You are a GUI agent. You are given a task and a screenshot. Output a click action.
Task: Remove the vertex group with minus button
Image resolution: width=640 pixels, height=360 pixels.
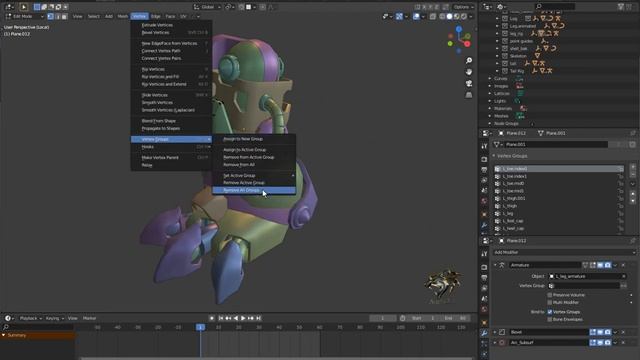633,174
